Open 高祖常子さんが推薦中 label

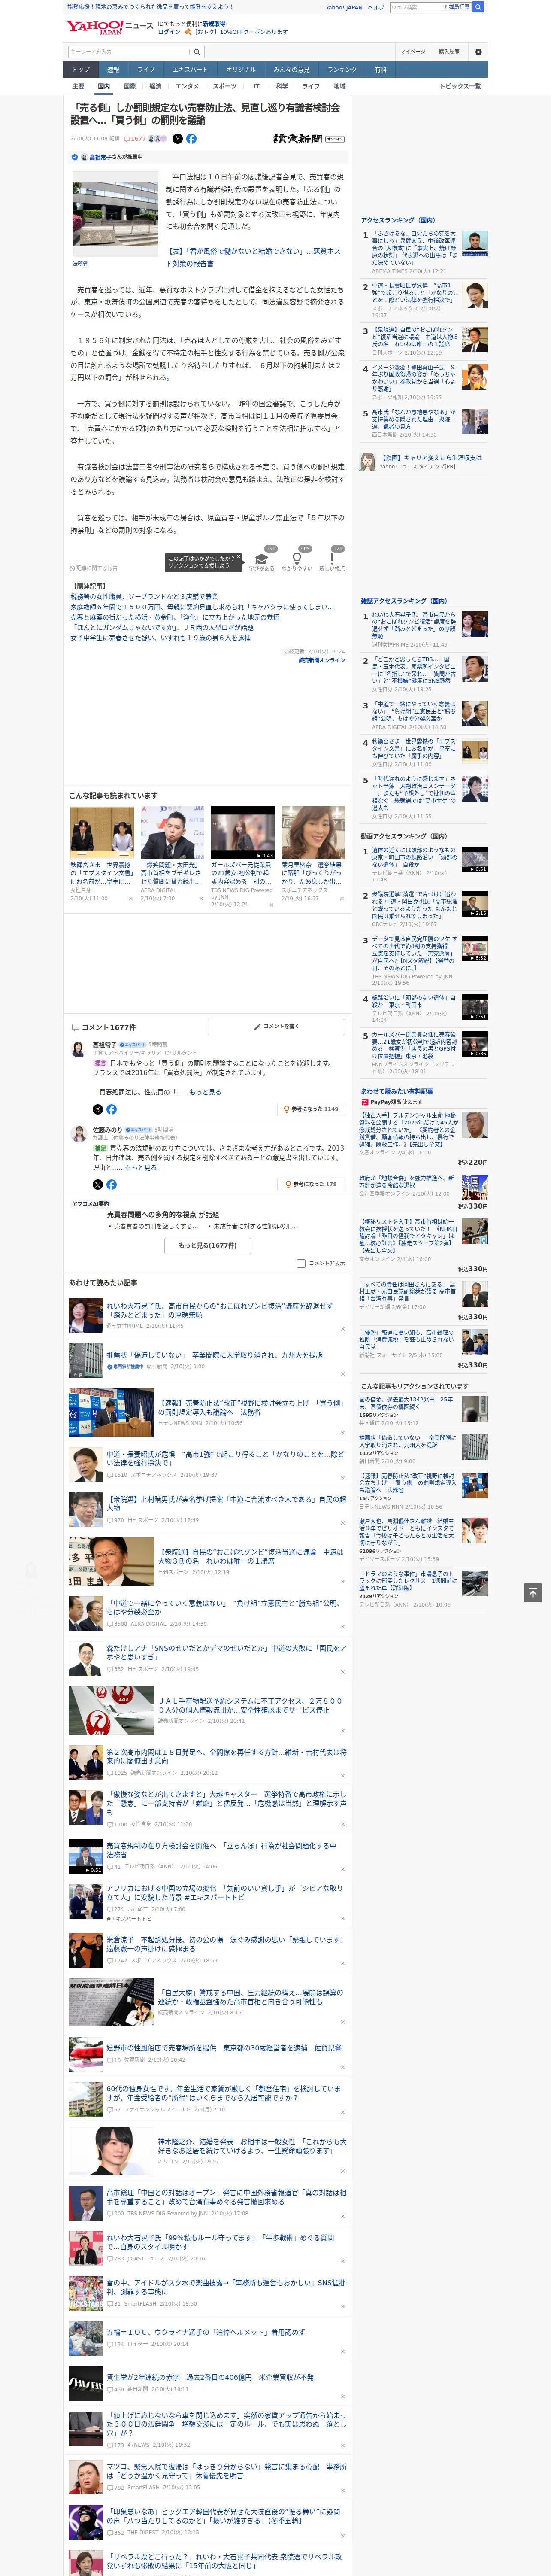[115, 157]
